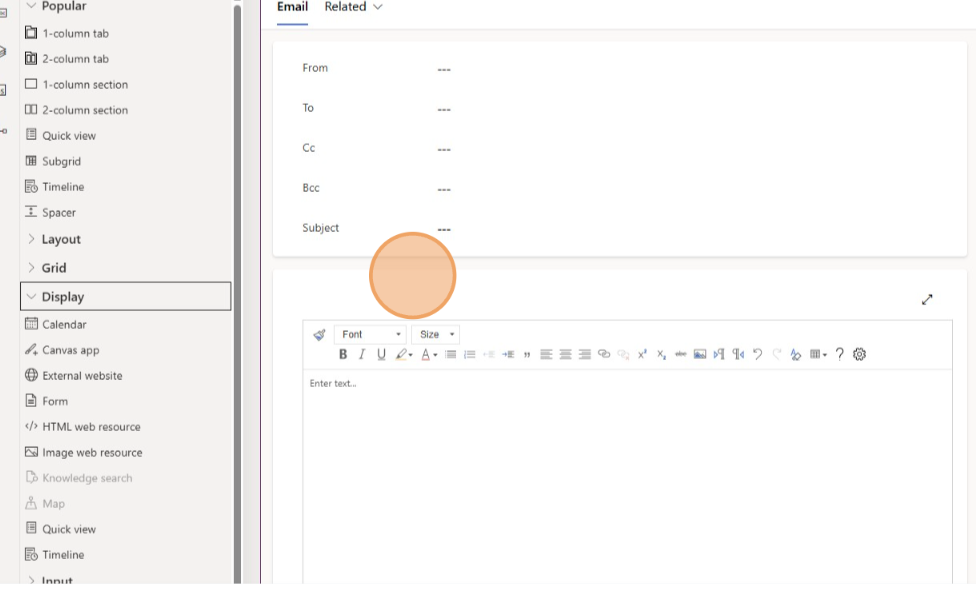Select the 1-column tab component

[x=67, y=33]
